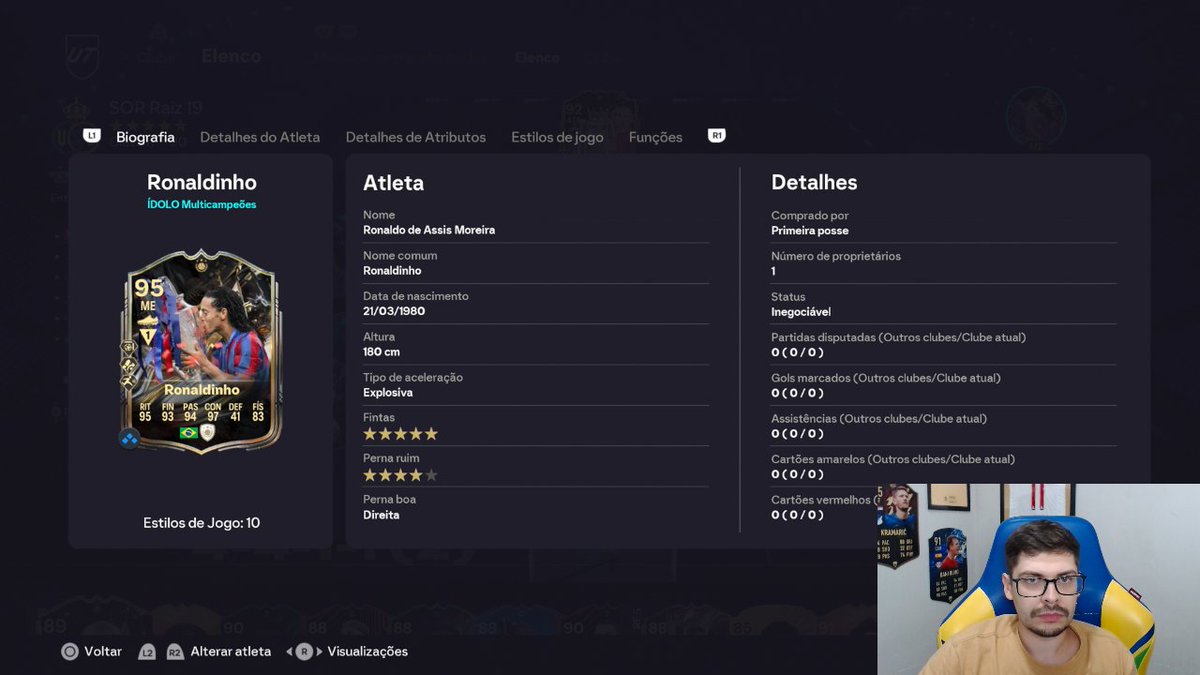Go to Estilos de jogo tab

click(557, 137)
